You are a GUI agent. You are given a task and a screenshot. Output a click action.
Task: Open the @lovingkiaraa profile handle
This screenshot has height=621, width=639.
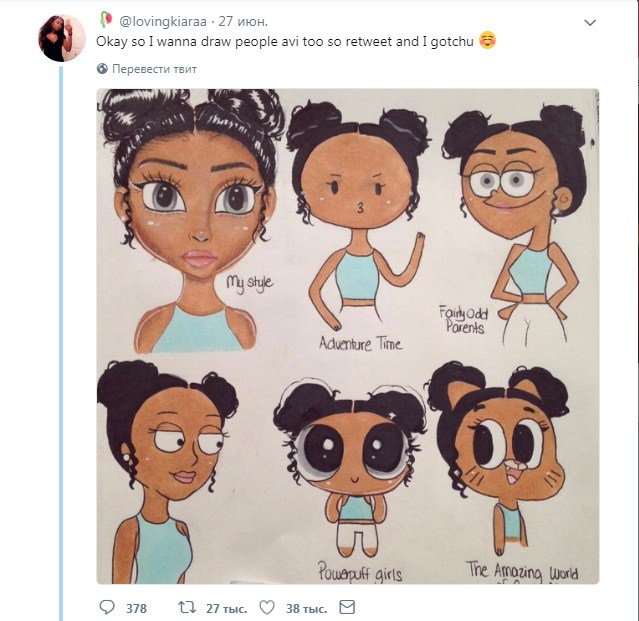coord(163,21)
